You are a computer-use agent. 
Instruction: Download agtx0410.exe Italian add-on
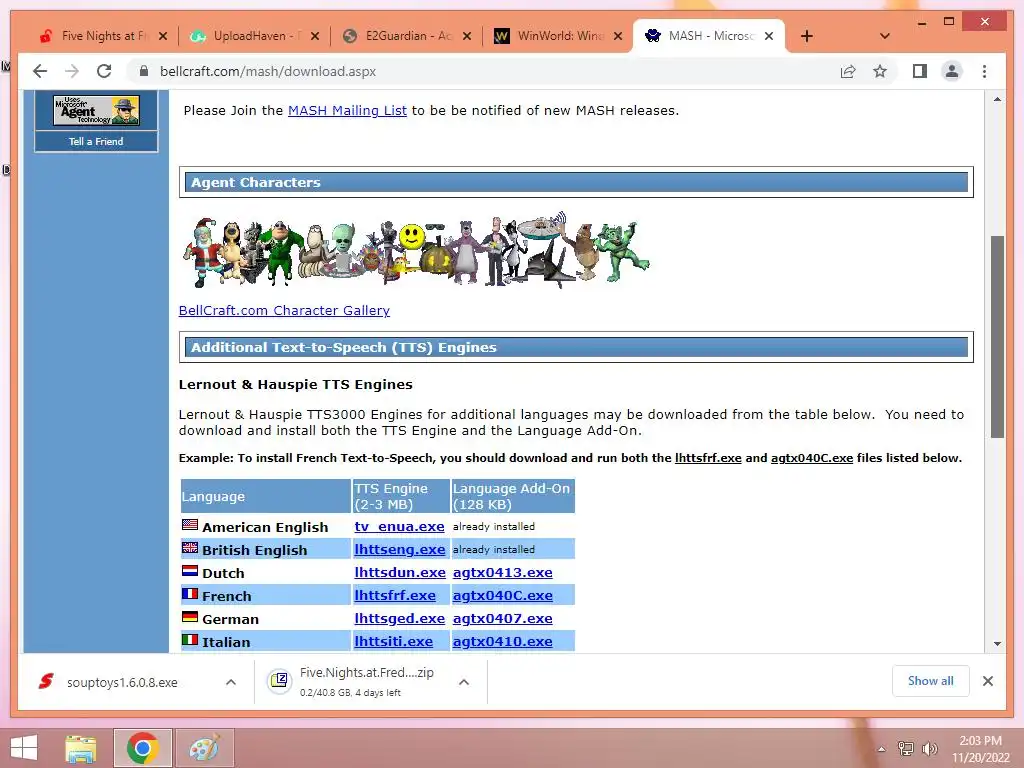(x=502, y=641)
